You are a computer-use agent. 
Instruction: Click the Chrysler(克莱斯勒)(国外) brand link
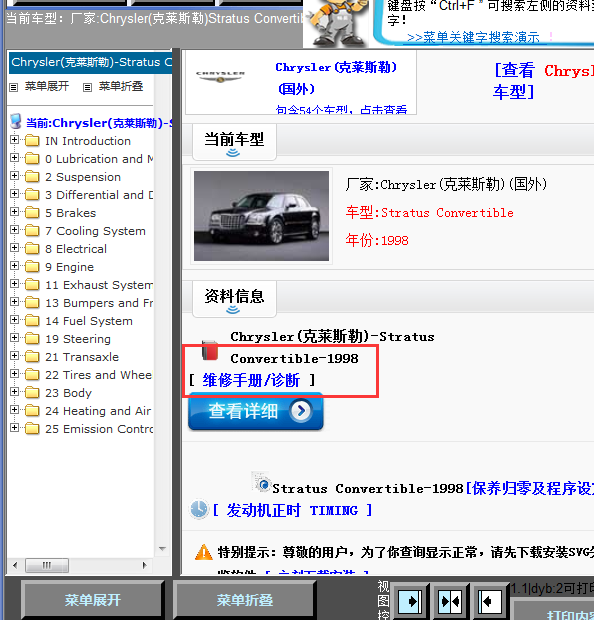[x=336, y=78]
